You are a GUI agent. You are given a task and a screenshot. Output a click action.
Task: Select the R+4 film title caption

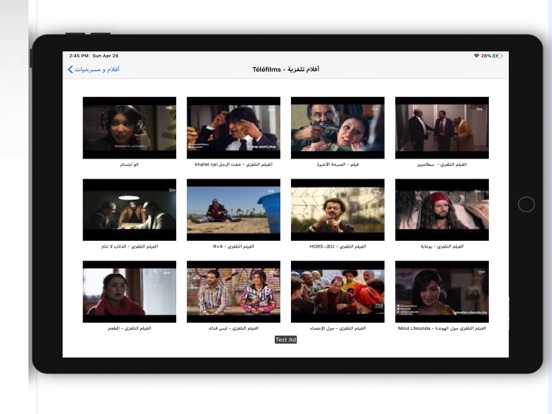(x=233, y=246)
